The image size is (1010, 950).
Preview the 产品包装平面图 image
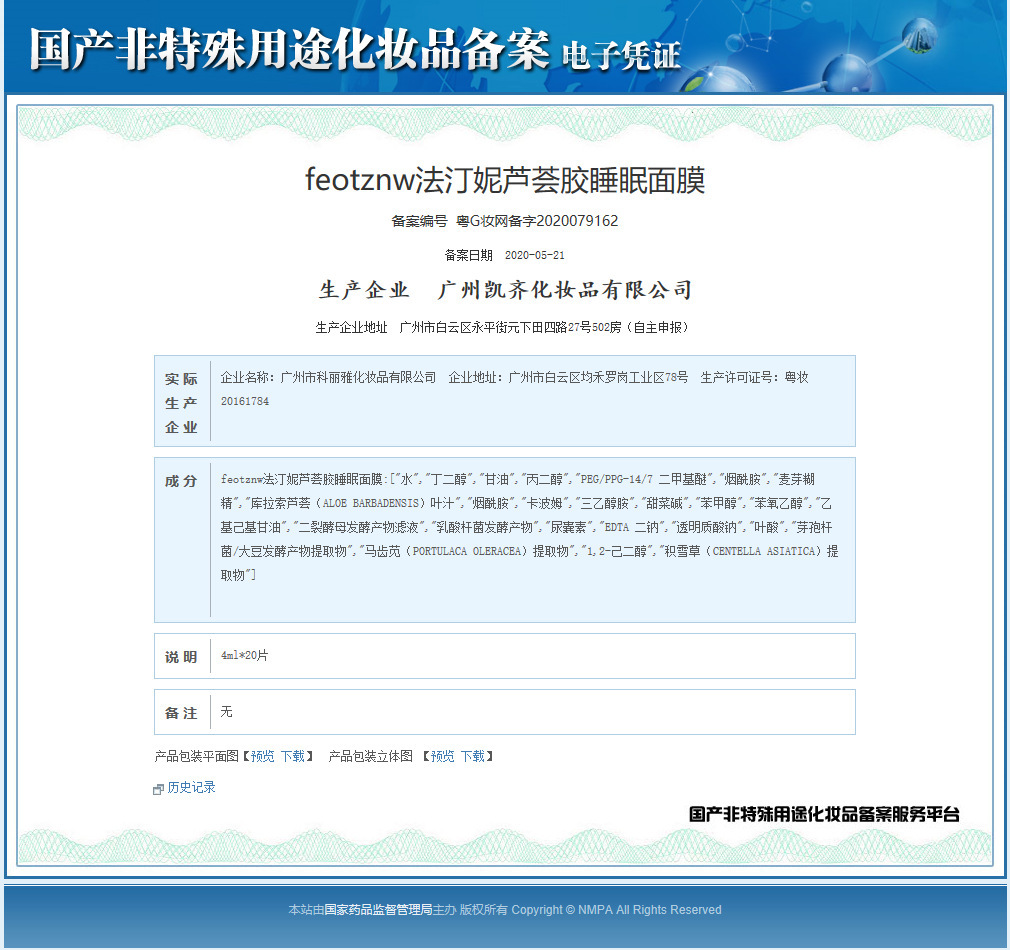coord(262,756)
